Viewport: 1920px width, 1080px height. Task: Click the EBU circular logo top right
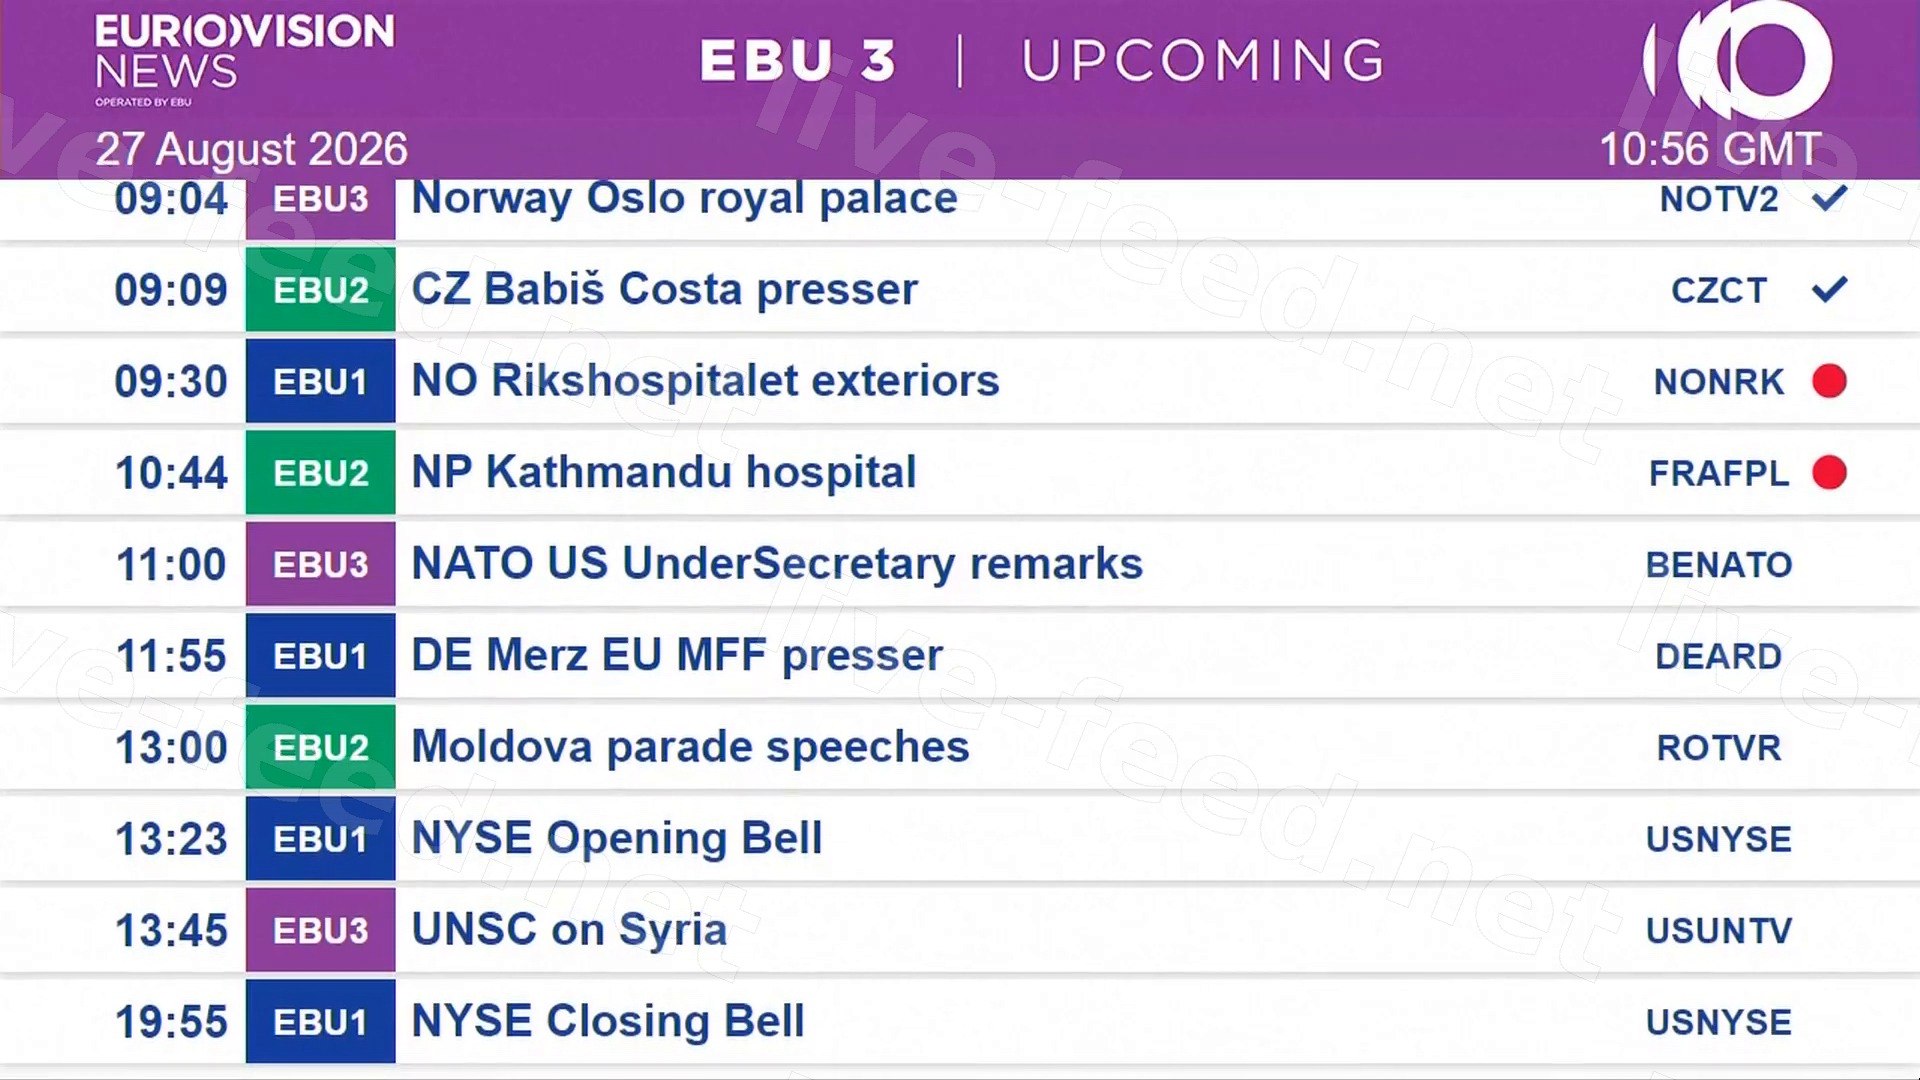[x=1738, y=60]
